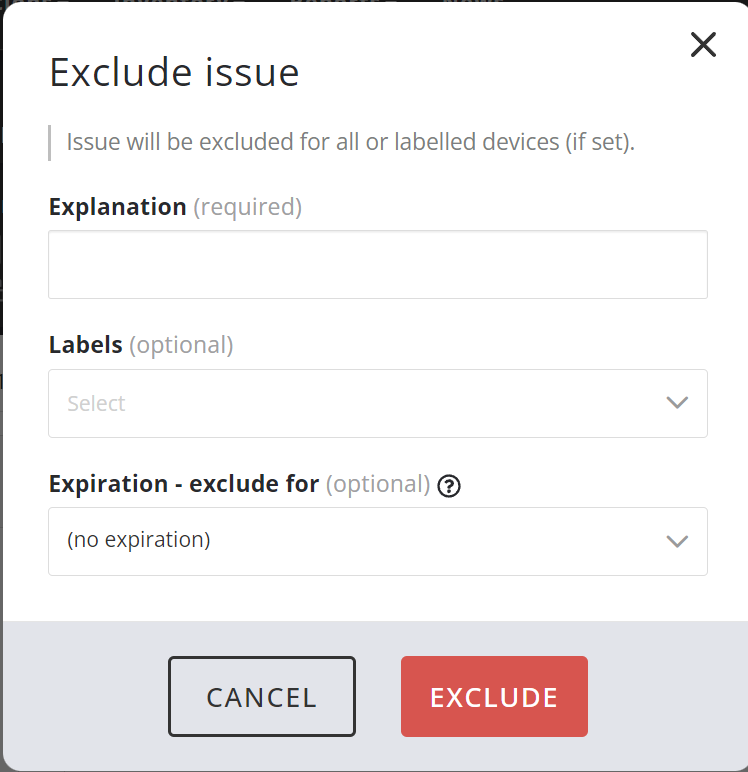This screenshot has height=772, width=748.
Task: Expand the Labels chevron arrow
Action: (677, 403)
